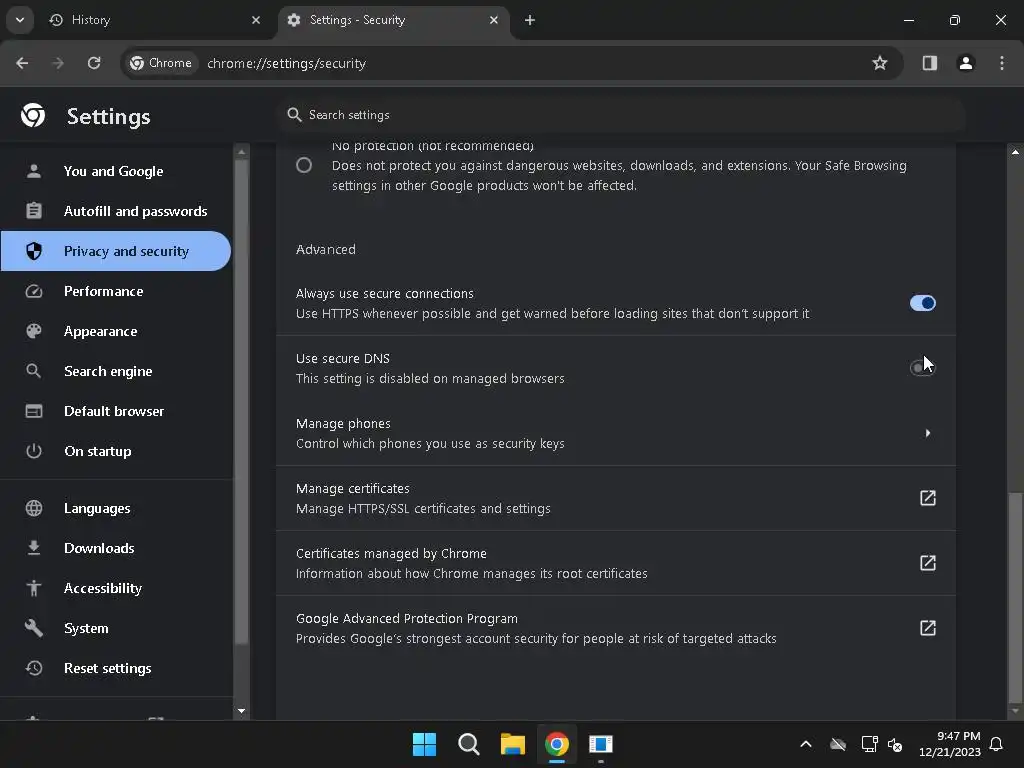Open Manage certificates external link icon

point(927,498)
